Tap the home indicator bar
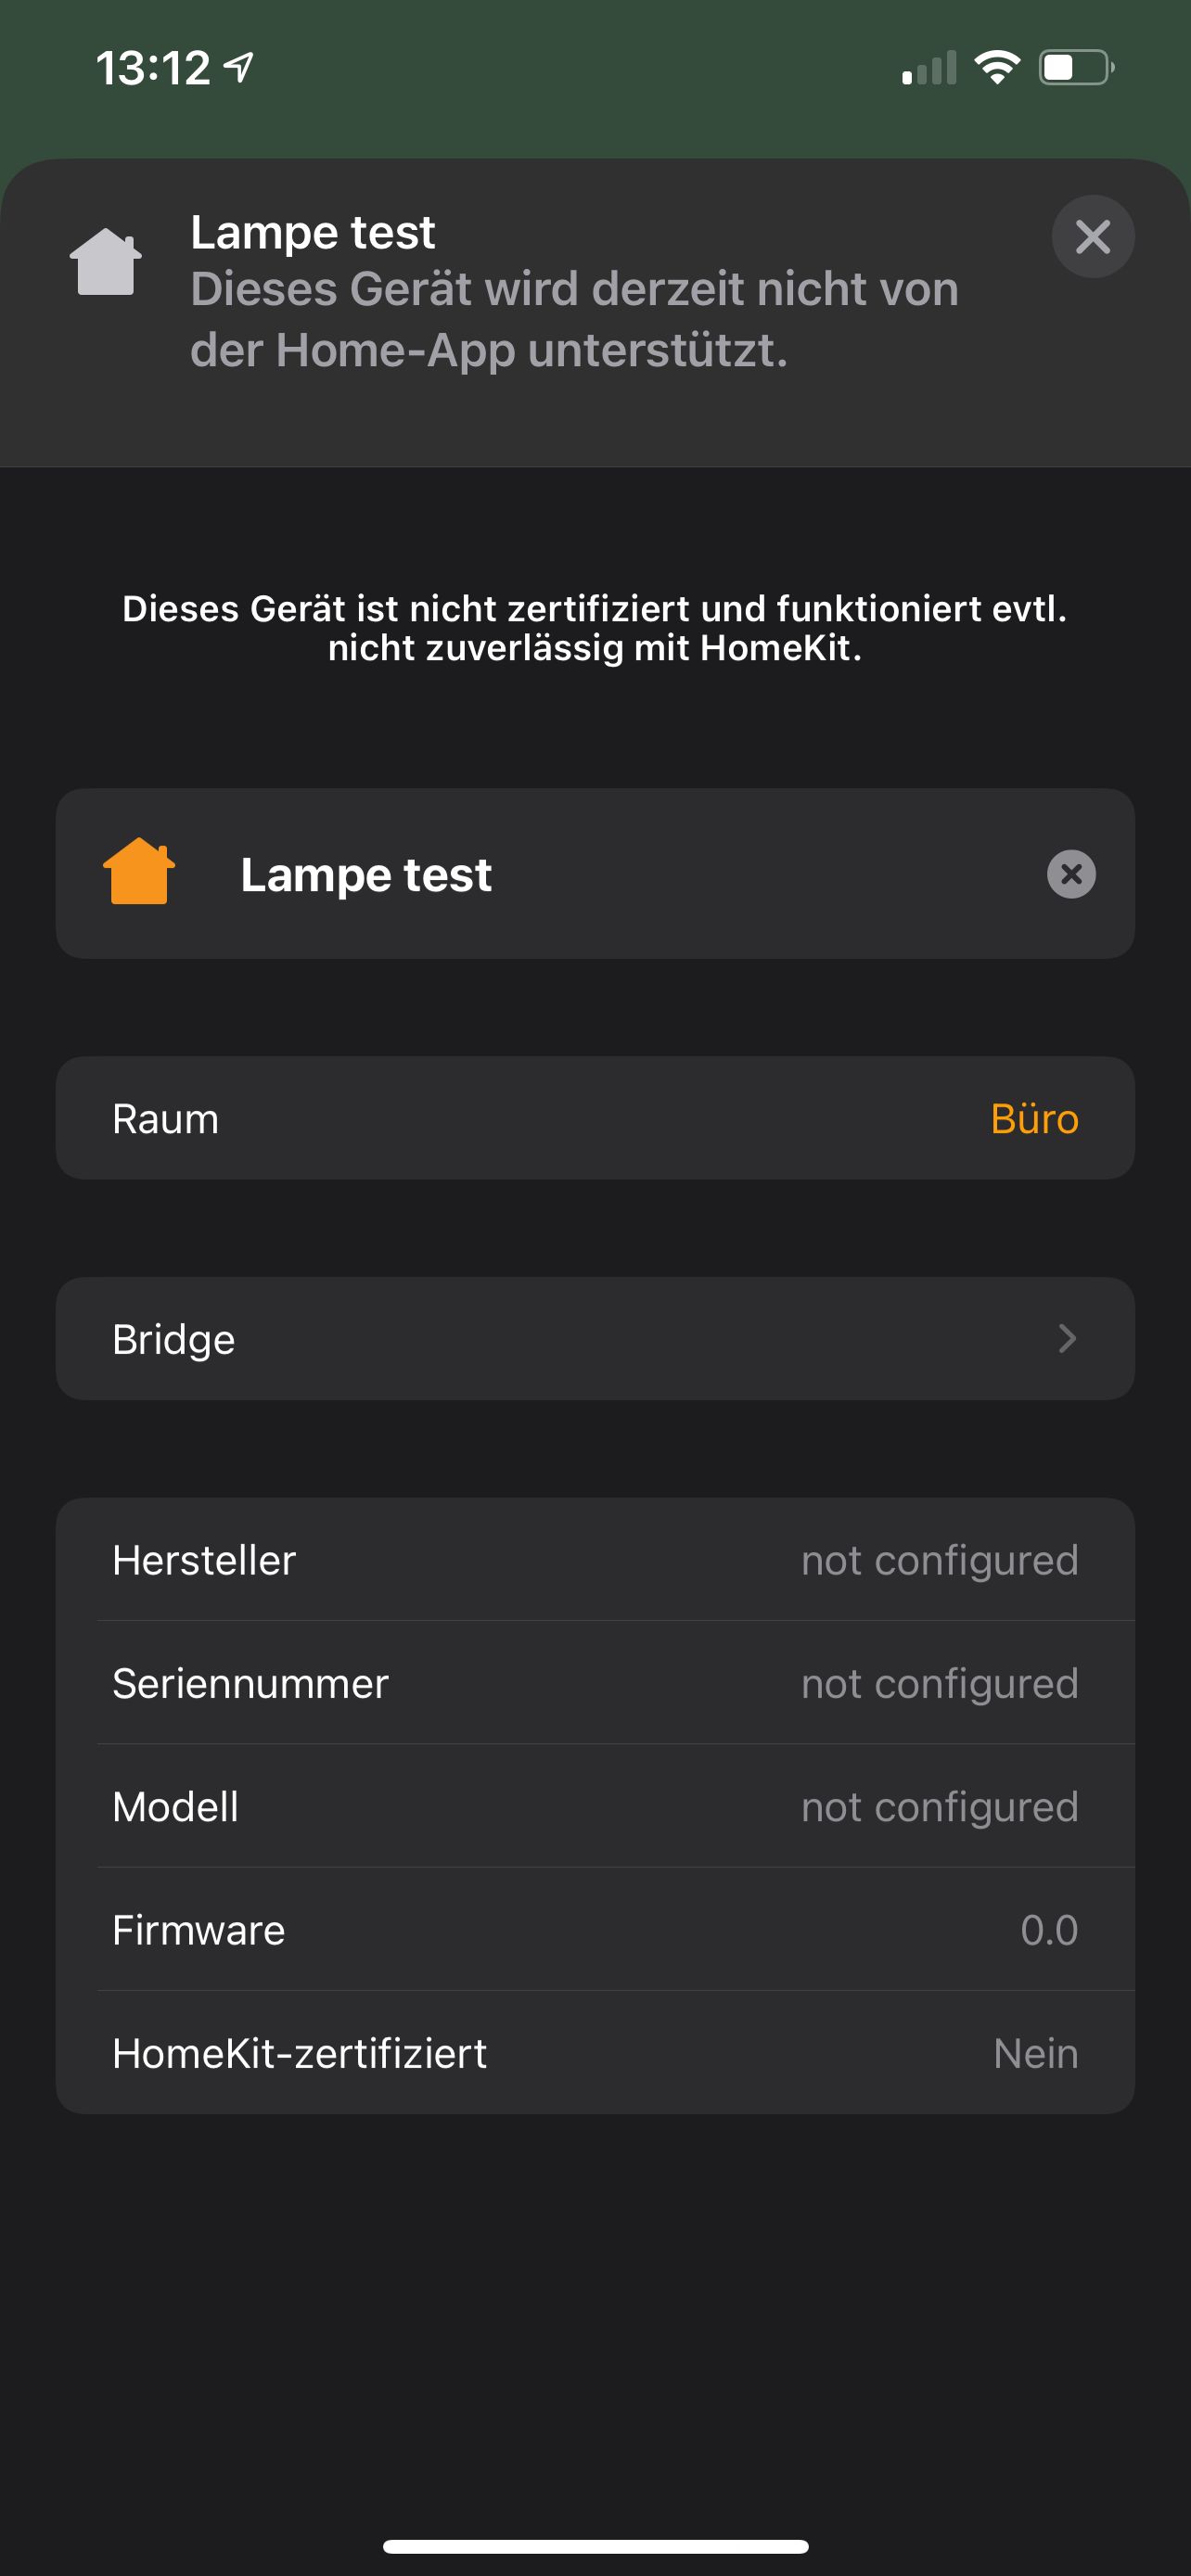 tap(595, 2546)
